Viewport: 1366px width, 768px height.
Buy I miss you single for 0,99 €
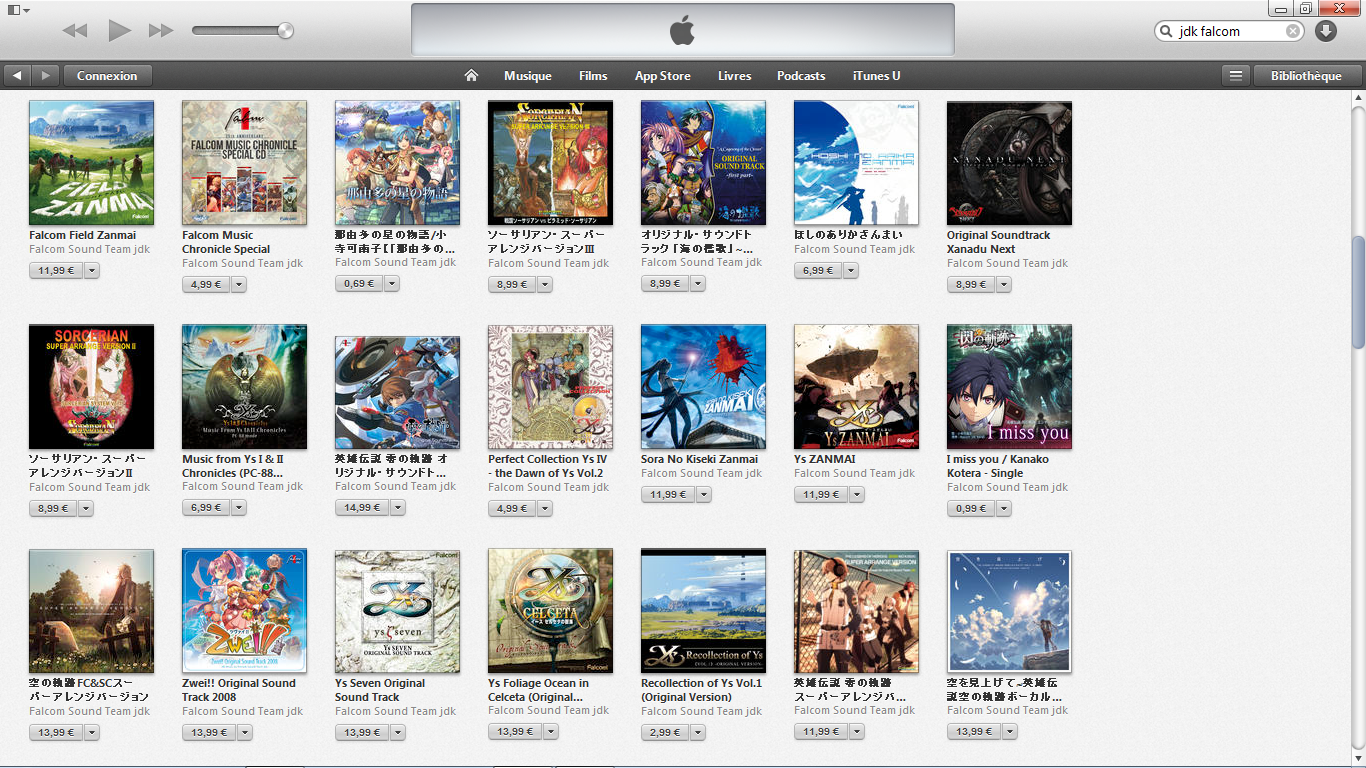(970, 509)
